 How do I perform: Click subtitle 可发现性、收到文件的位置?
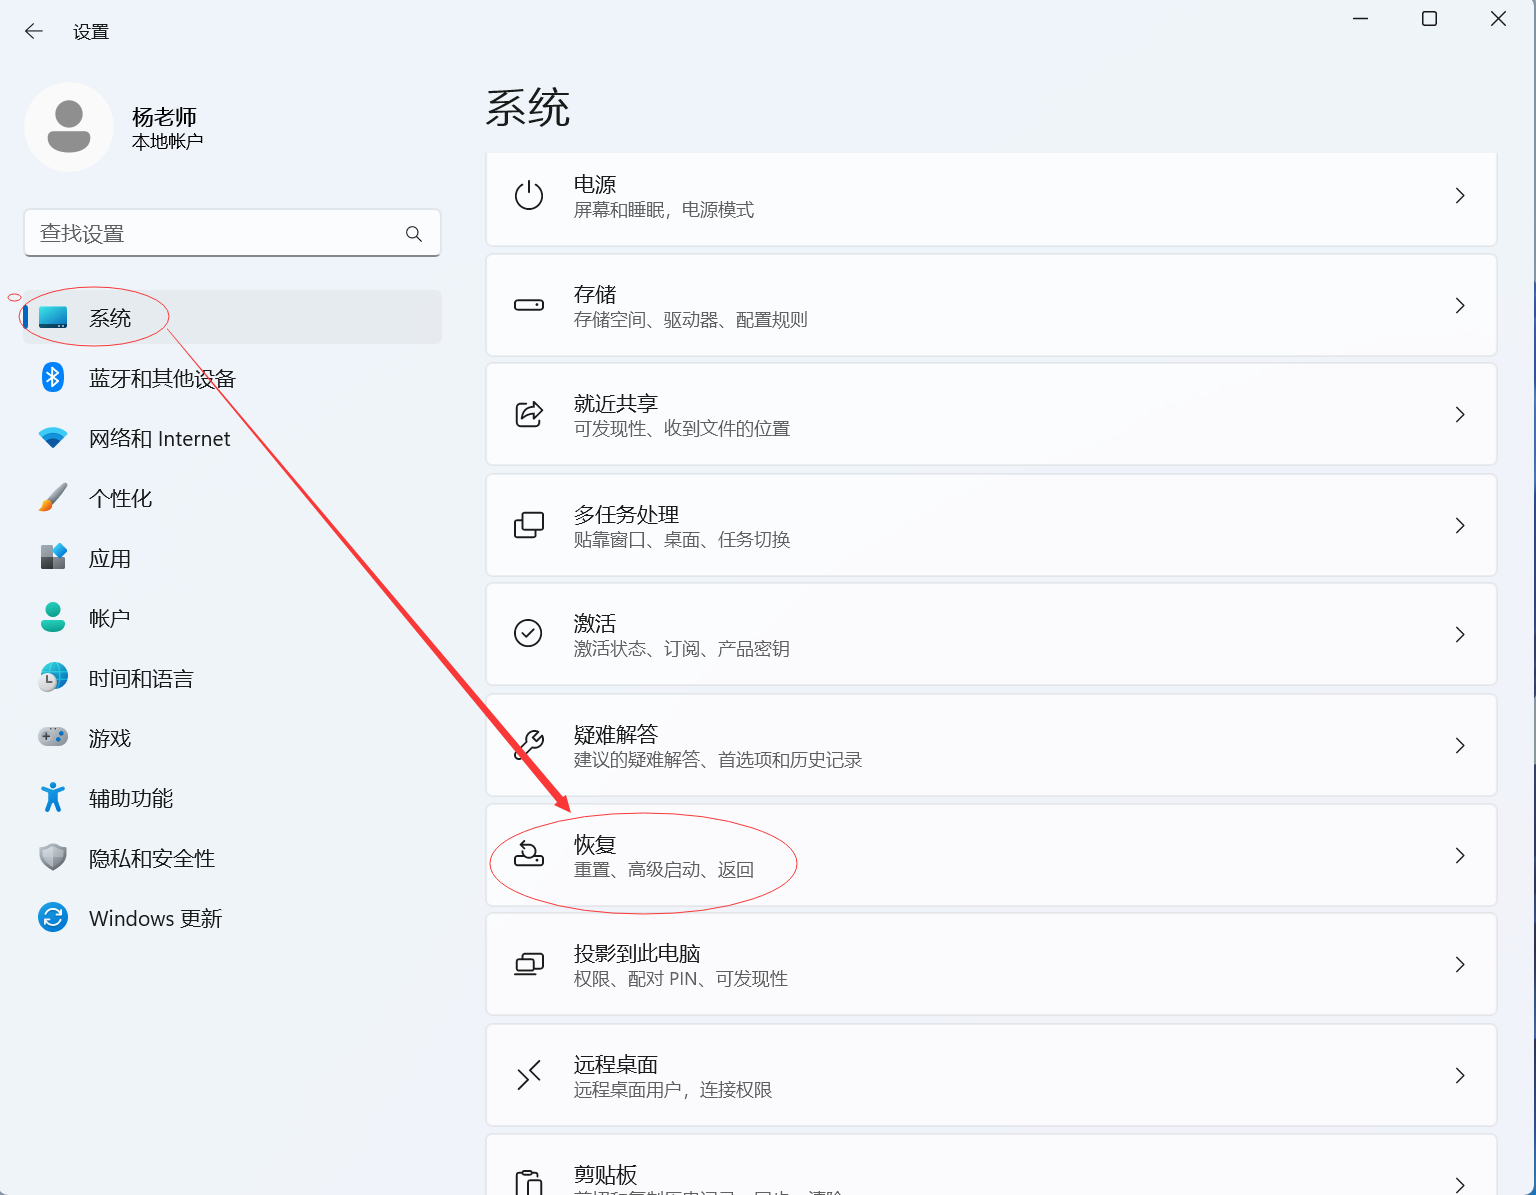[682, 429]
